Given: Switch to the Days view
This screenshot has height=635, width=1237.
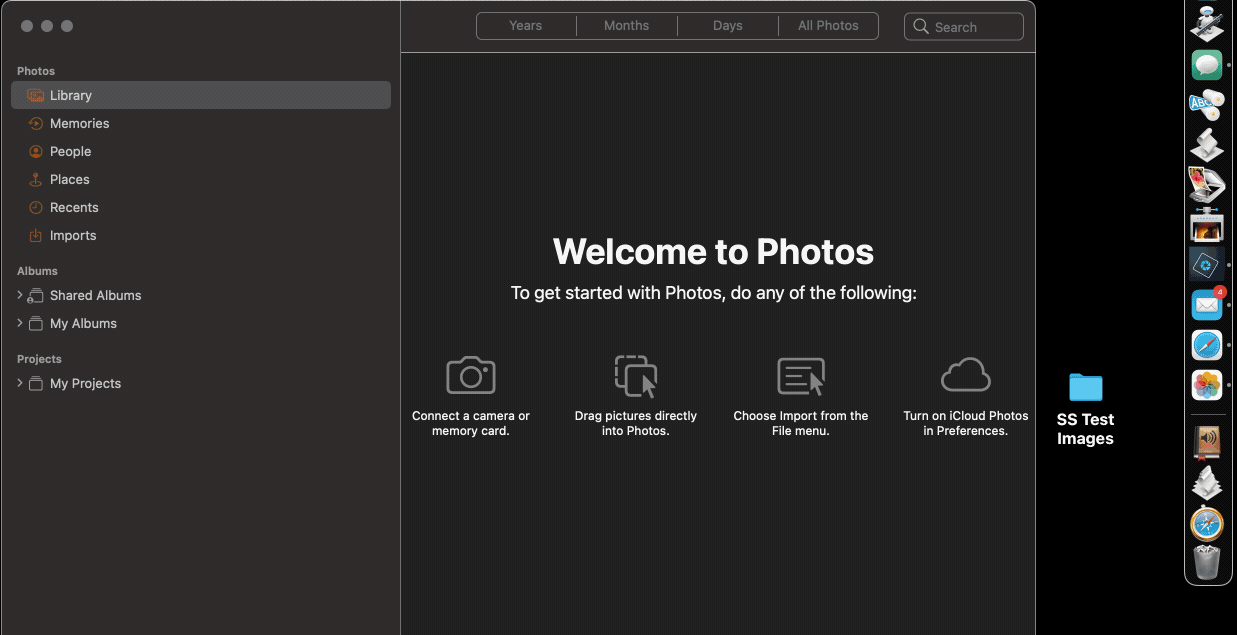Looking at the screenshot, I should click(x=728, y=26).
